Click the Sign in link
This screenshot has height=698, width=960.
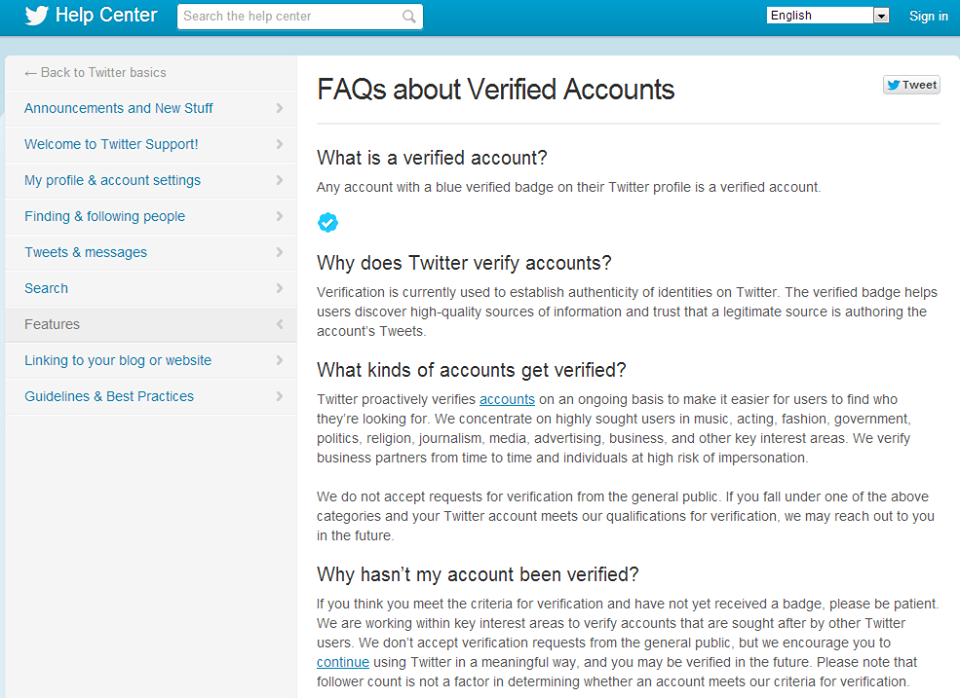[928, 16]
